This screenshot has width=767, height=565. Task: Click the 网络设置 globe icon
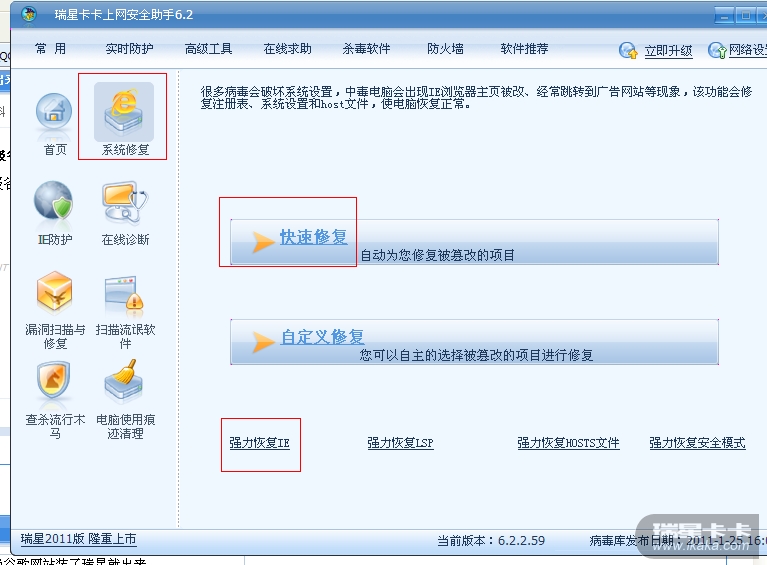(717, 50)
